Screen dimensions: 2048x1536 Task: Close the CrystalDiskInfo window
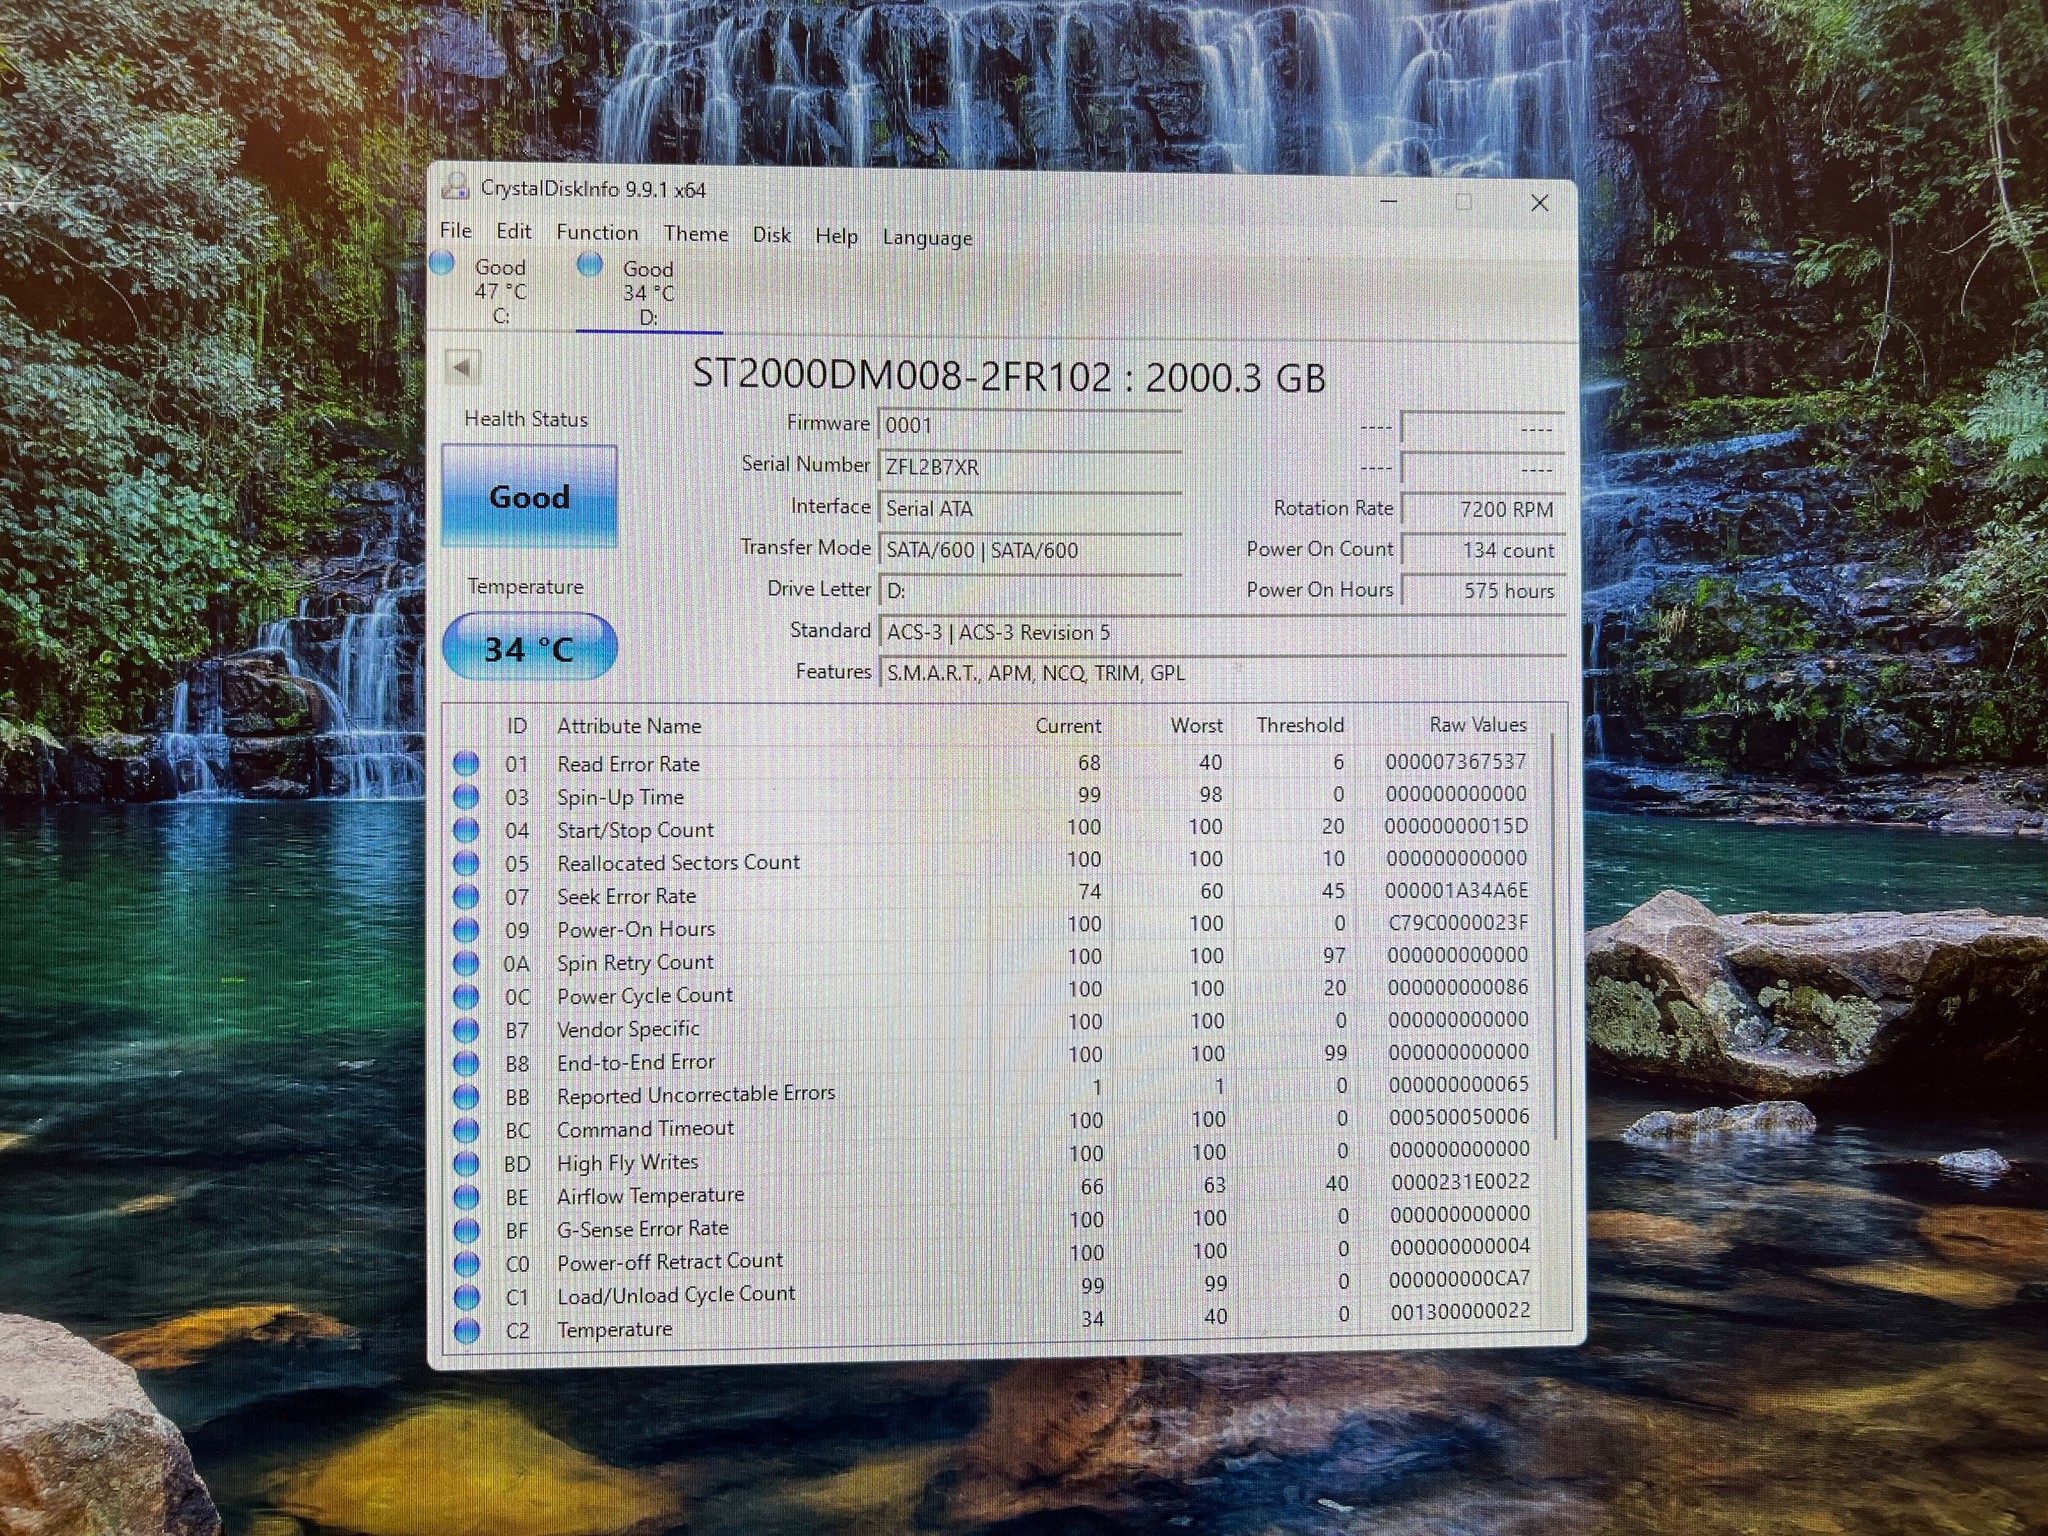[1540, 203]
